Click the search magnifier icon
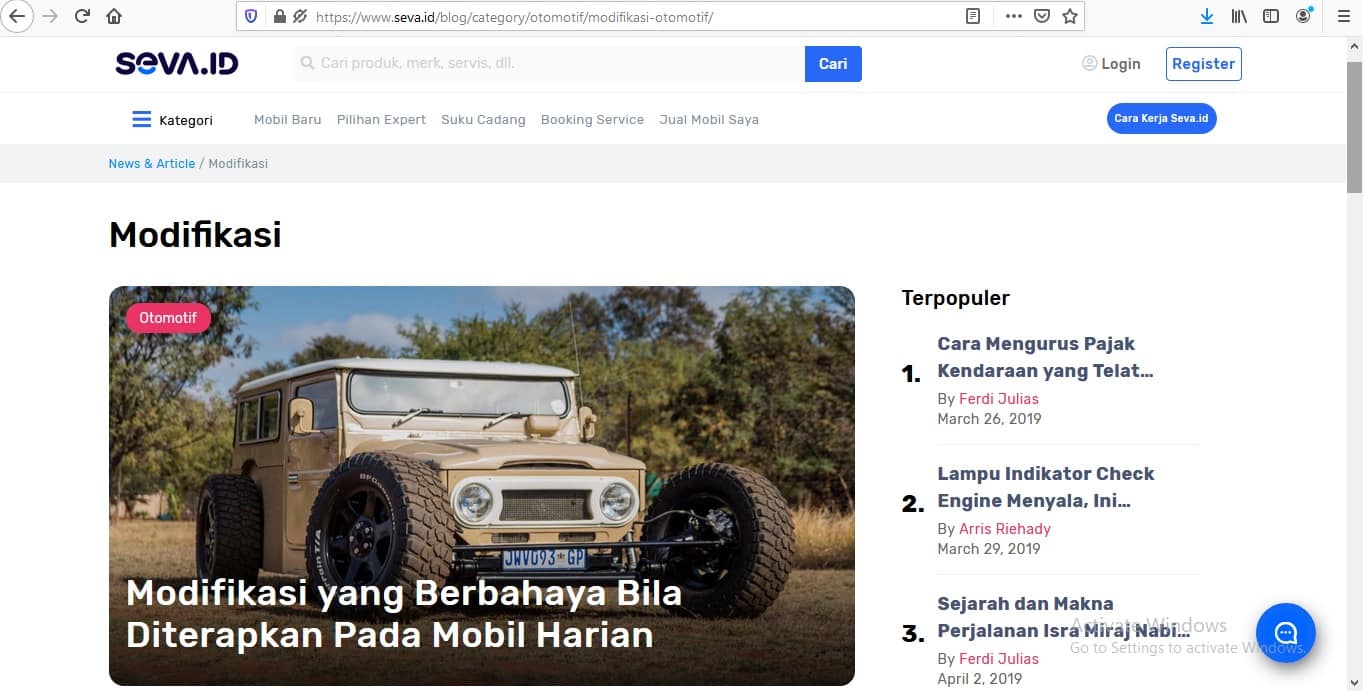 point(307,63)
